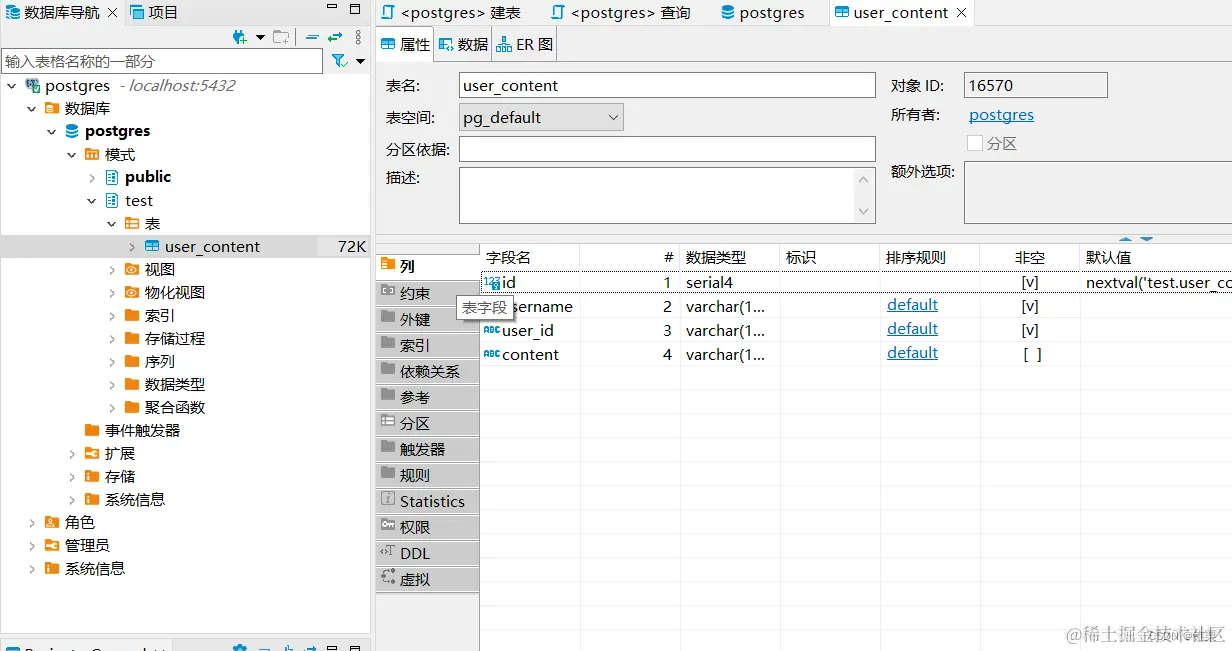Click the create new folder icon in navigator toolbar
Screen dimensions: 1232x651
coord(282,37)
